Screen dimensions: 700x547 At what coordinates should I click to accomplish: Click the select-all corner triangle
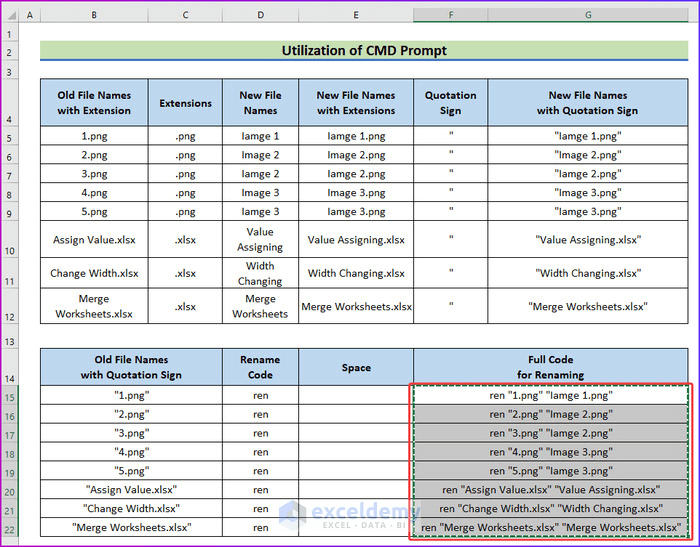[x=11, y=15]
